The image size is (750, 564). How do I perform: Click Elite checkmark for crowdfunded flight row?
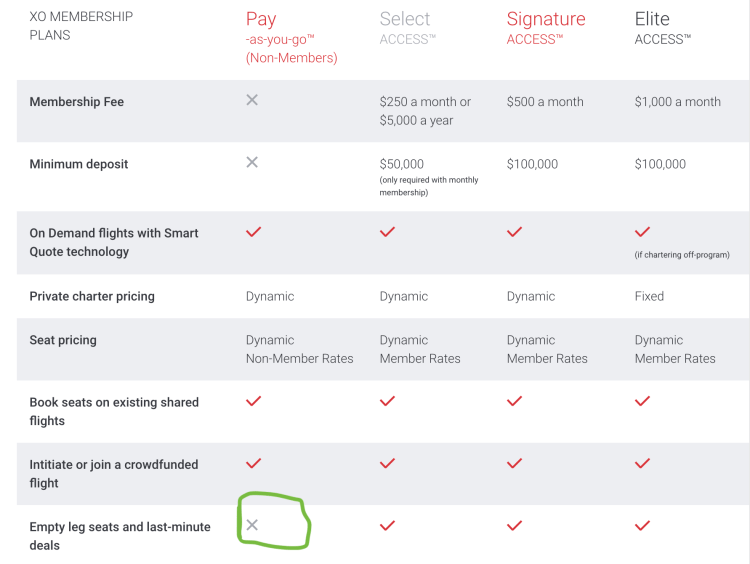pyautogui.click(x=642, y=463)
